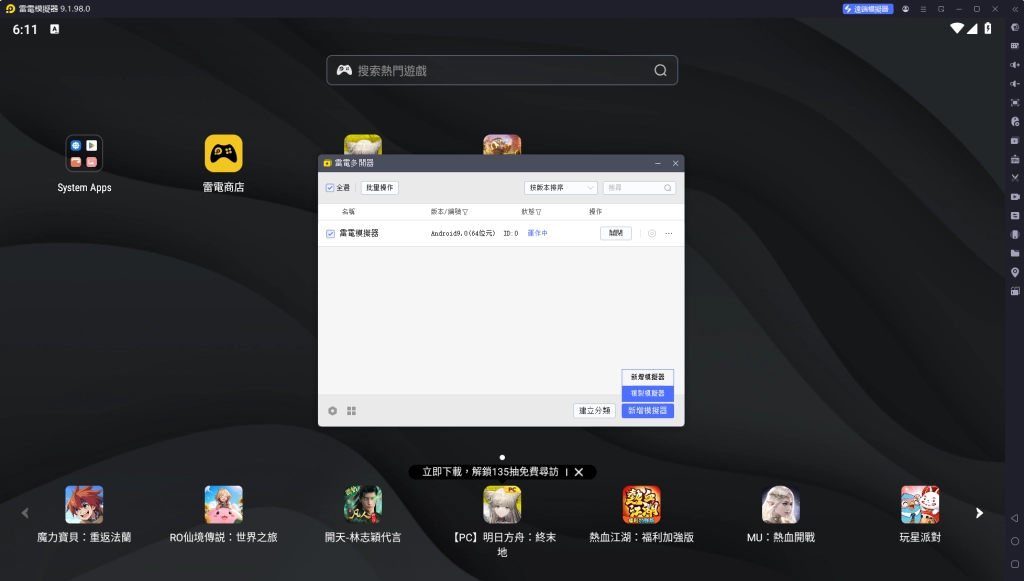Expand the sort-by-version dropdown

[x=561, y=188]
